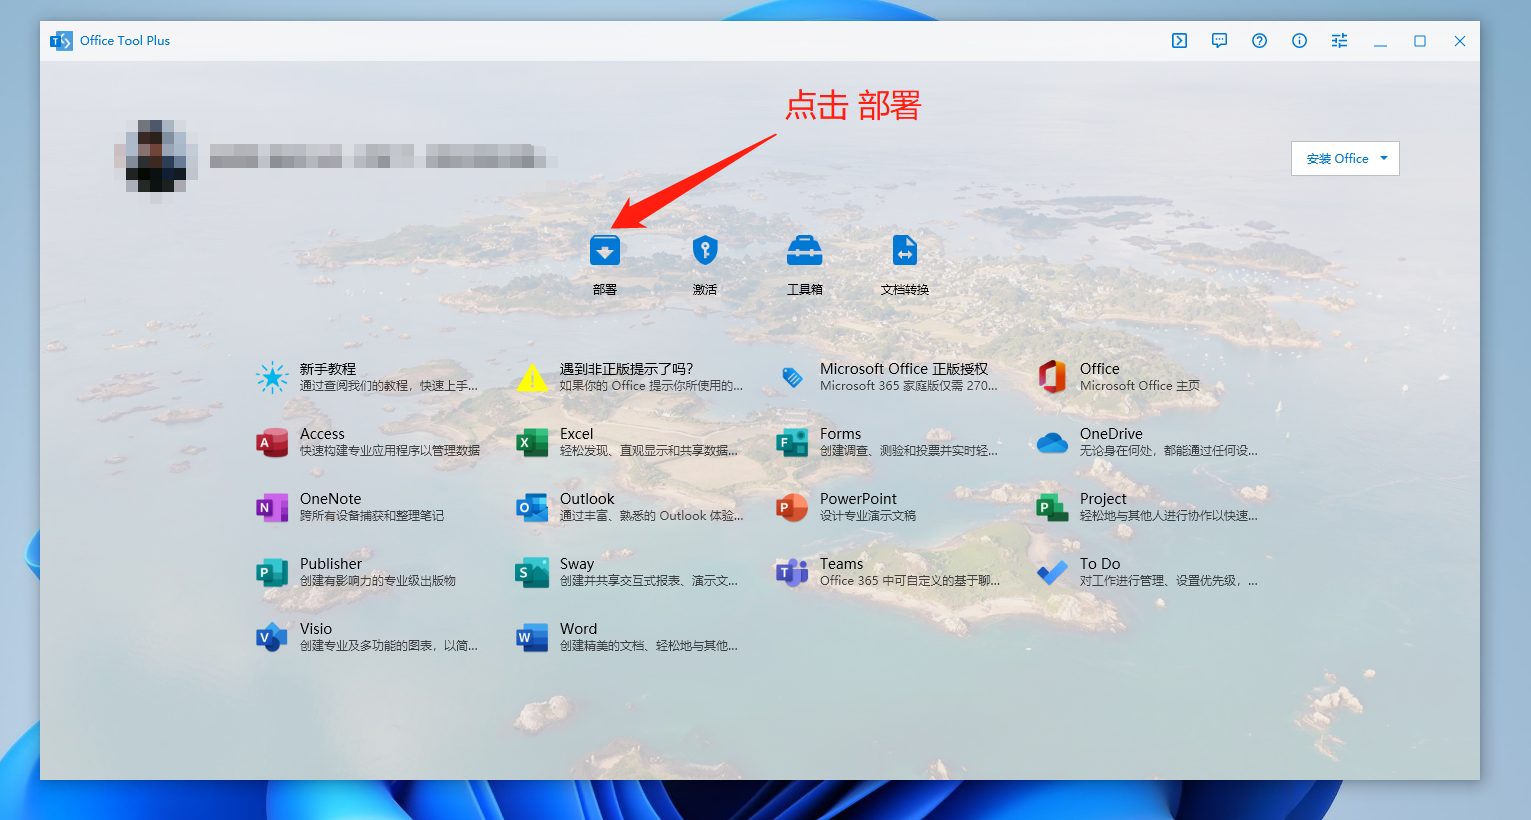Open the settings sliders icon

[x=1340, y=41]
